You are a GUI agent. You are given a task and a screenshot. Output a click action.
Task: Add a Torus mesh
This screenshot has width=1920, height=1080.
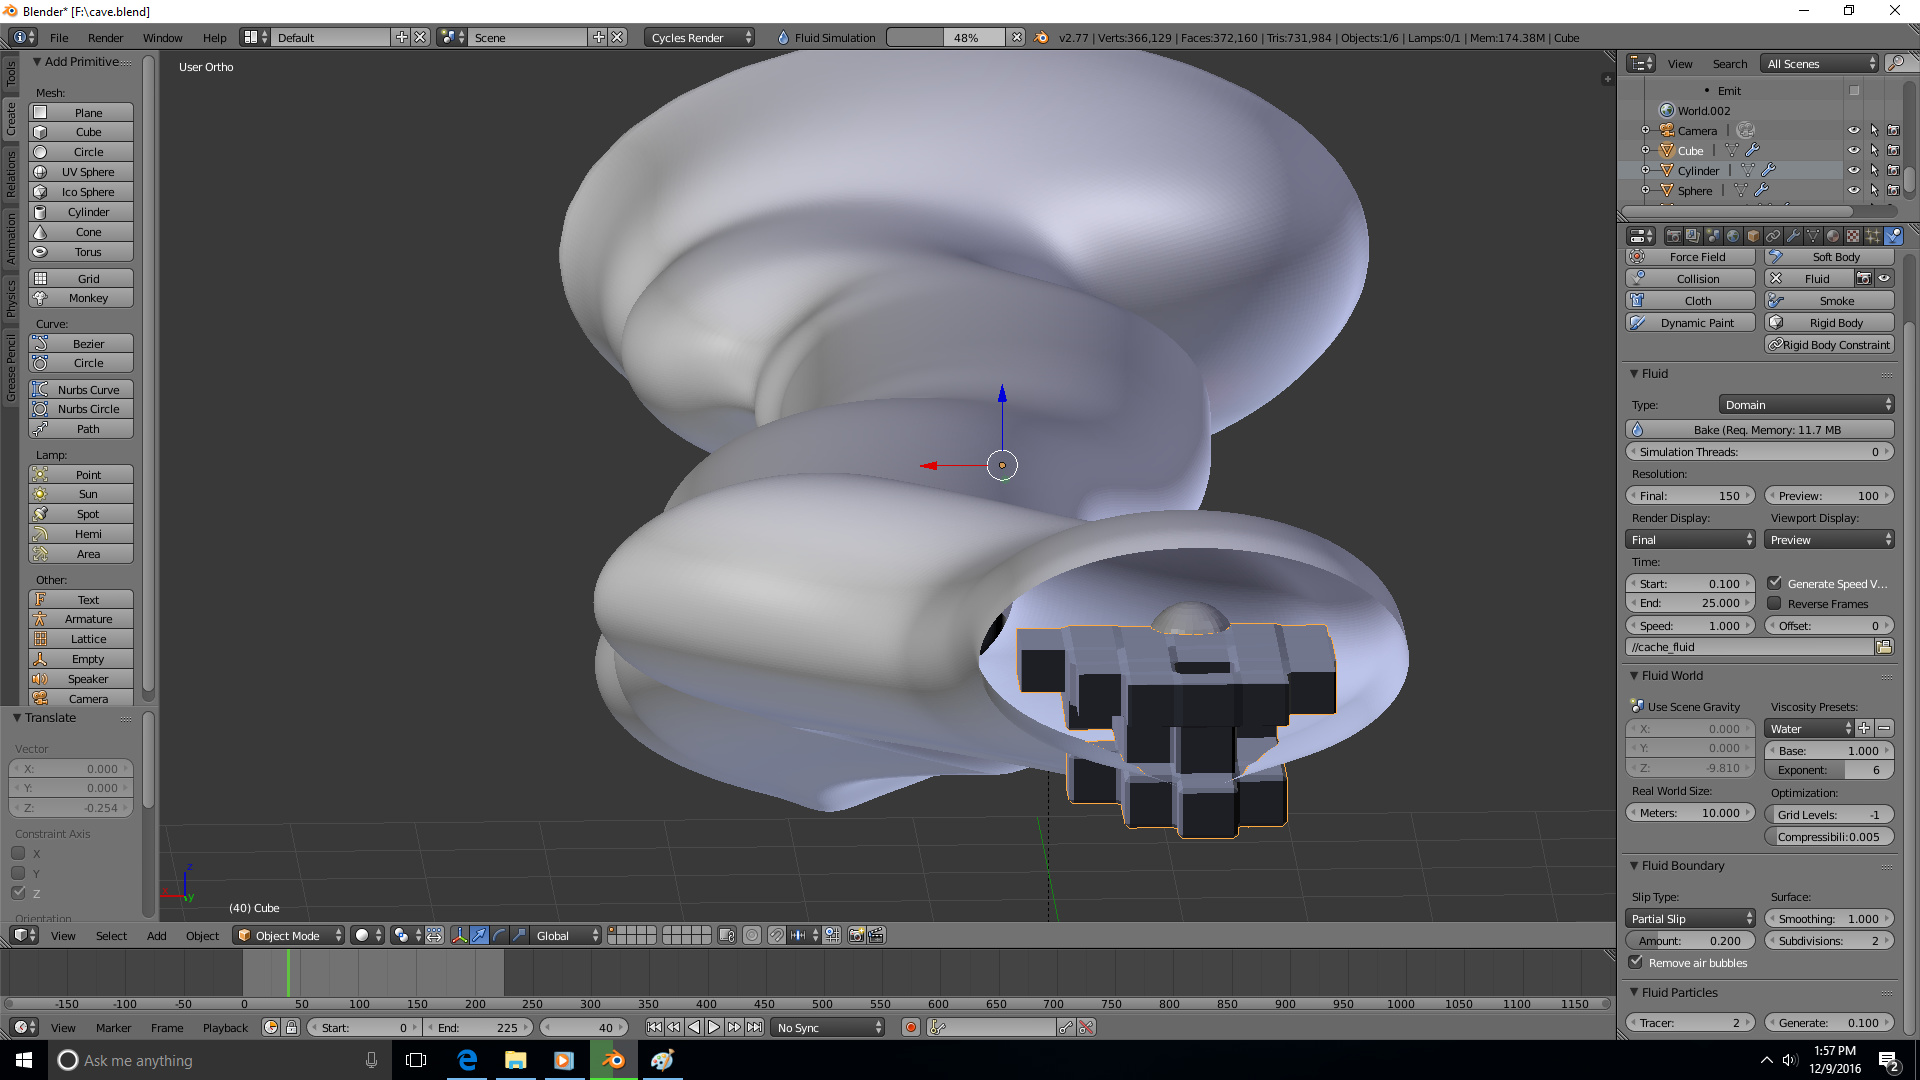81,252
